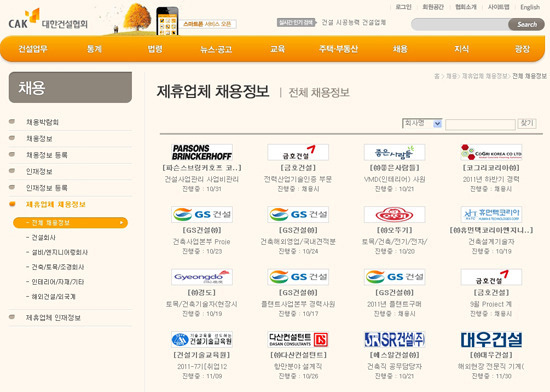Open the 오뚜기 logo listing

(x=394, y=215)
